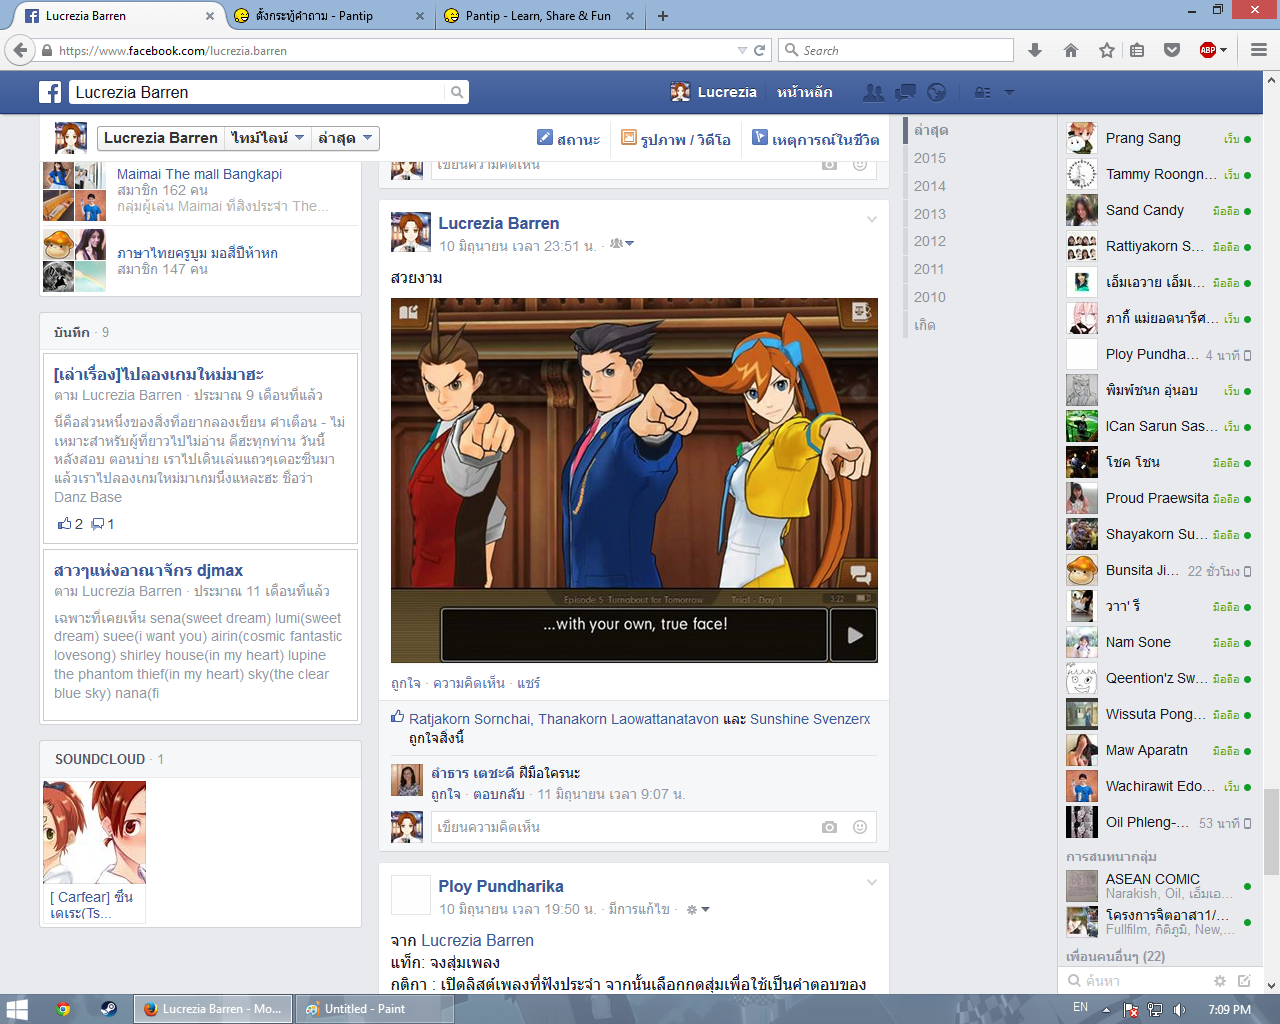Reload the page with refresh icon
Screen dimensions: 1280x1024
759,50
